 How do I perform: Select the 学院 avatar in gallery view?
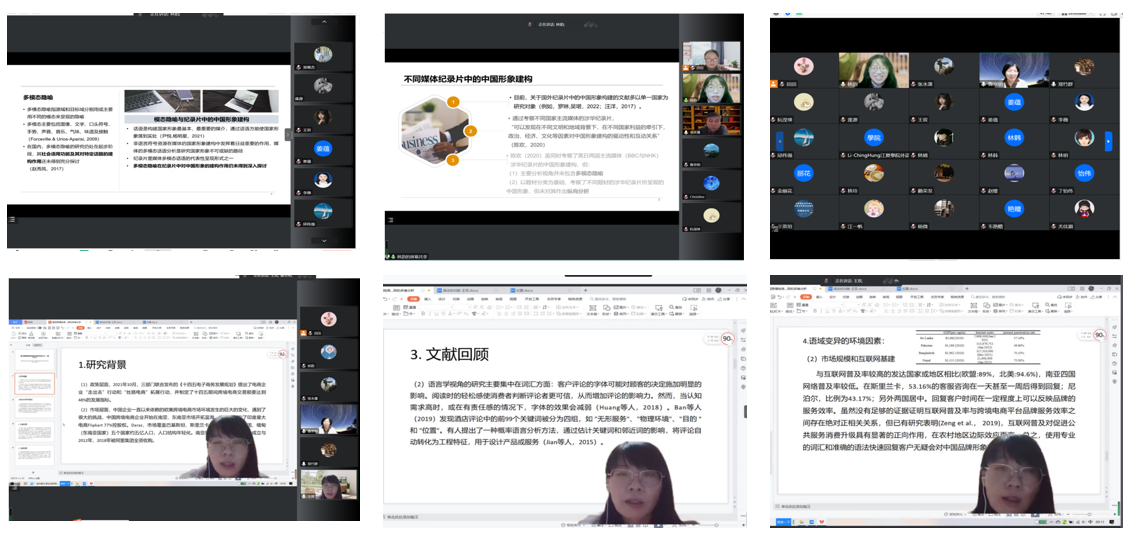coord(873,139)
